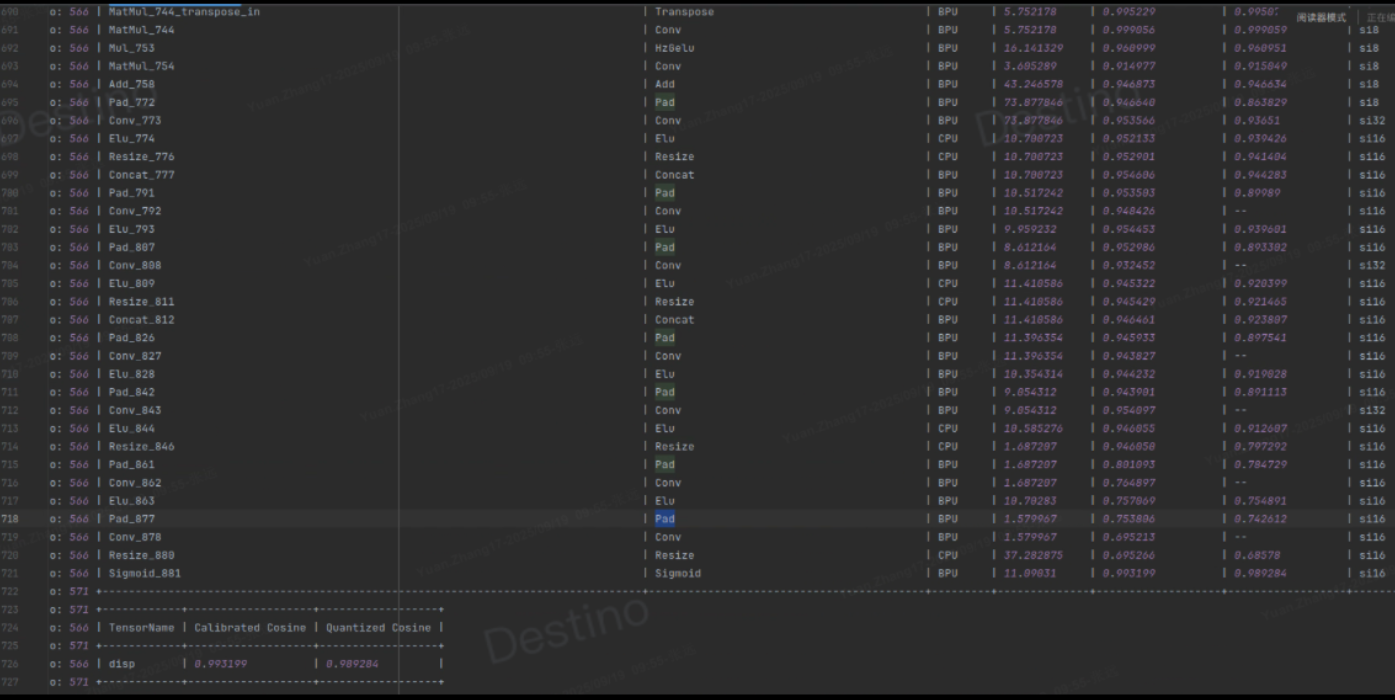Viewport: 1395px width, 700px height.
Task: Select node name MatMul_744_transpose_in
Action: [184, 12]
